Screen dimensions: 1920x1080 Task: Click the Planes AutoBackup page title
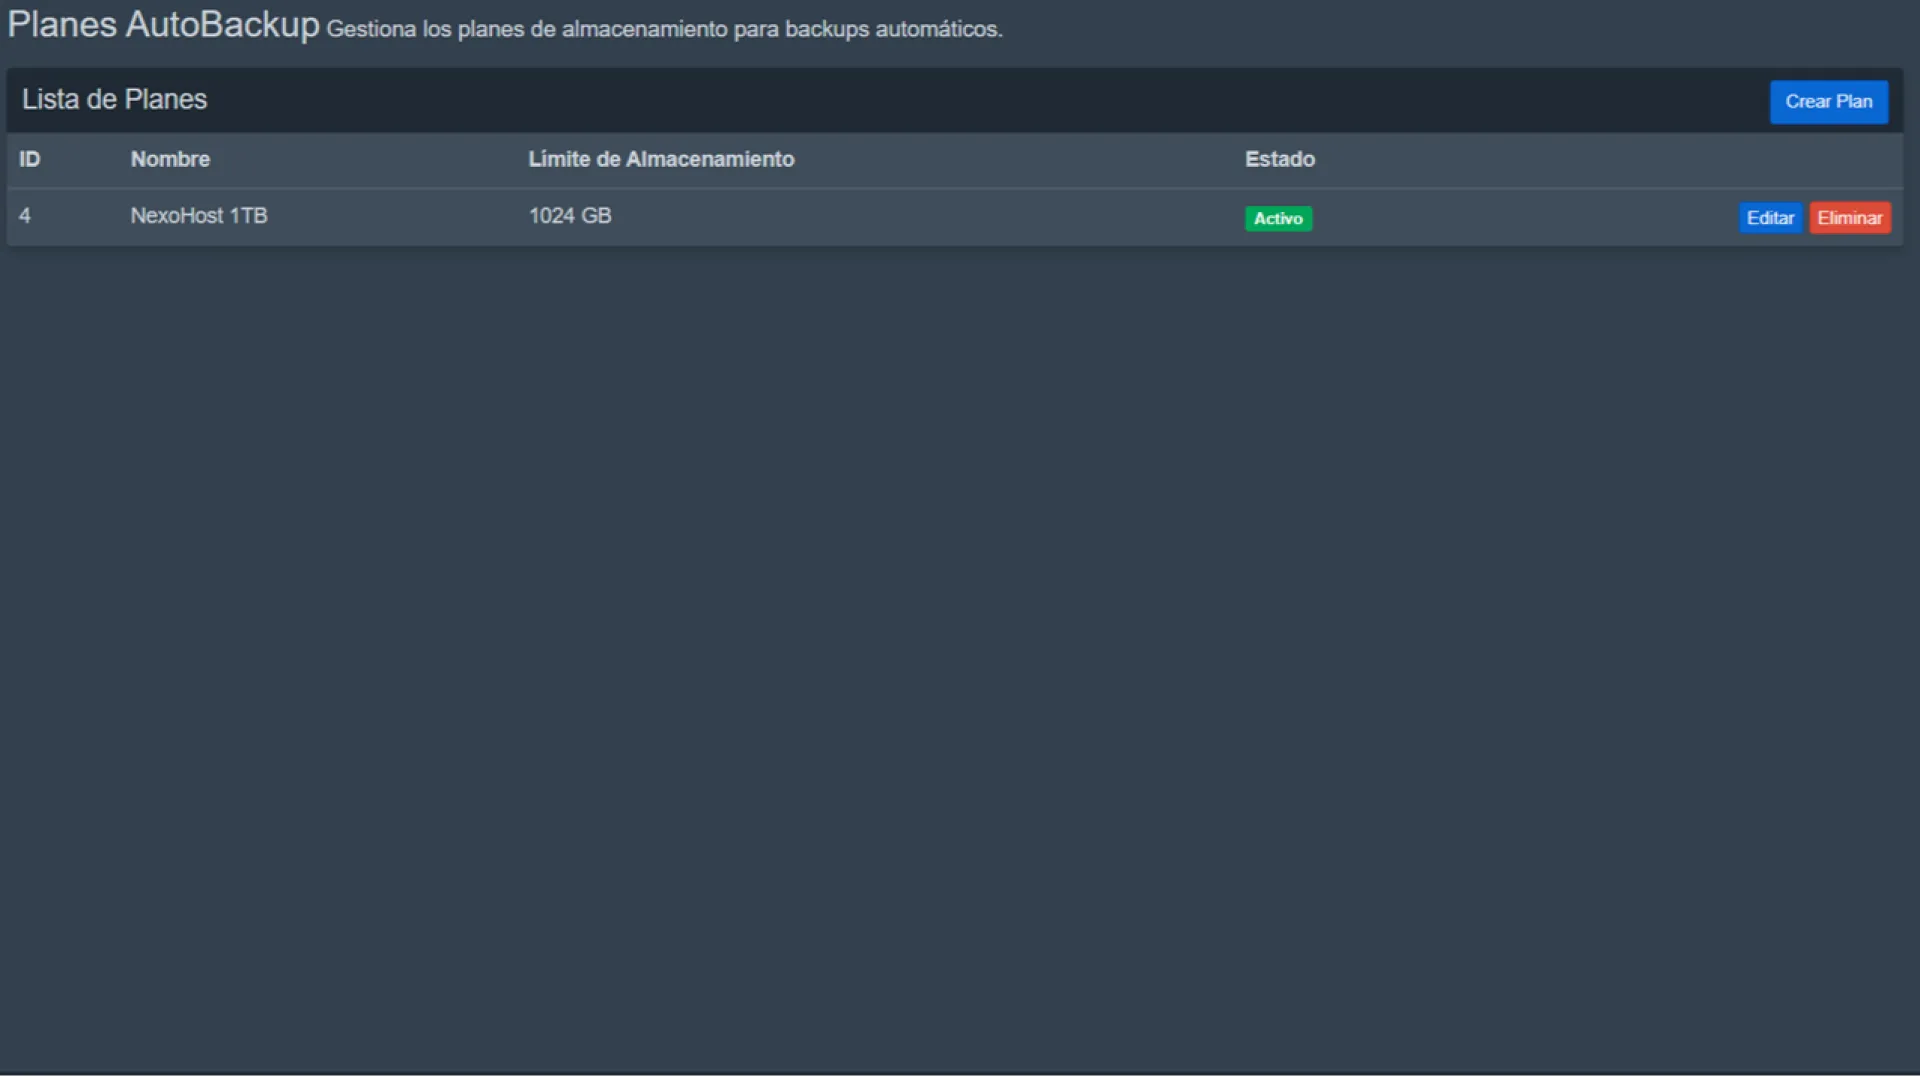tap(163, 25)
